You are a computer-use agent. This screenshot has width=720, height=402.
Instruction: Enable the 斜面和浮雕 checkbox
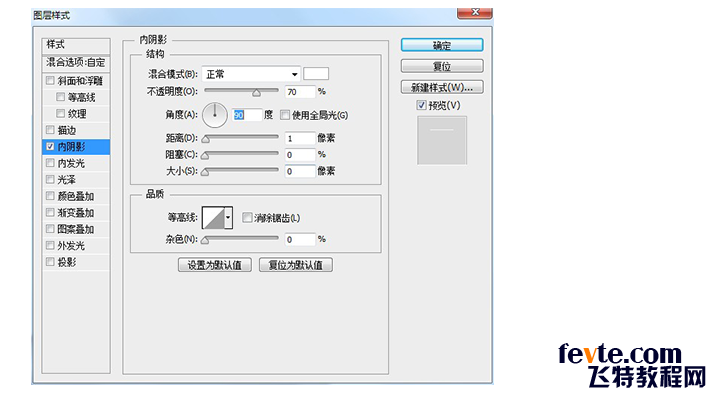pyautogui.click(x=50, y=81)
